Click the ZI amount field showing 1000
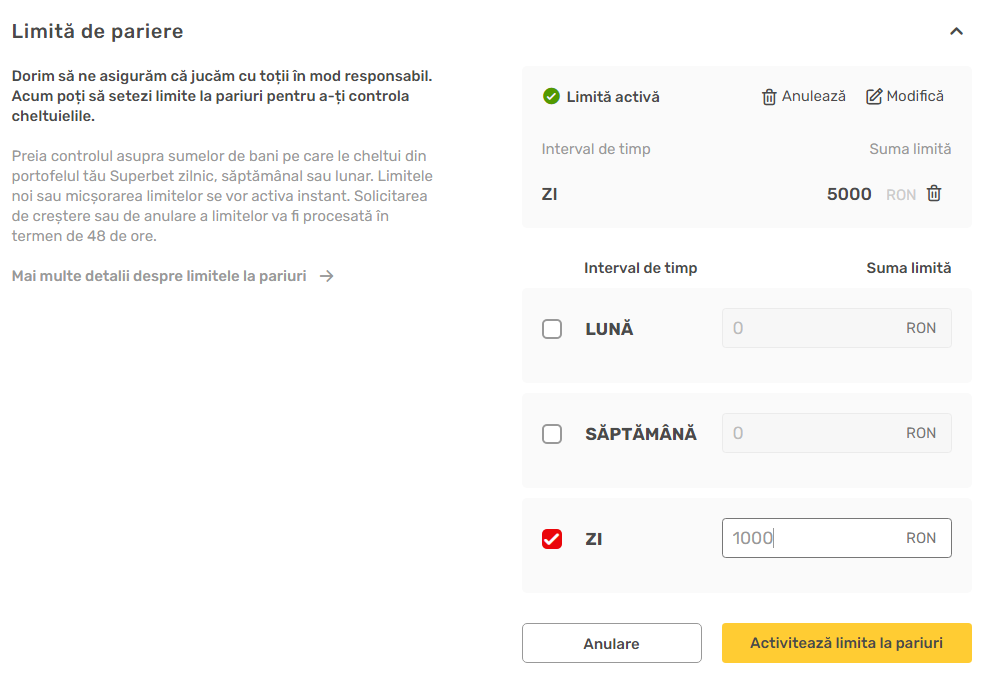Viewport: 986px width, 678px height. point(836,538)
